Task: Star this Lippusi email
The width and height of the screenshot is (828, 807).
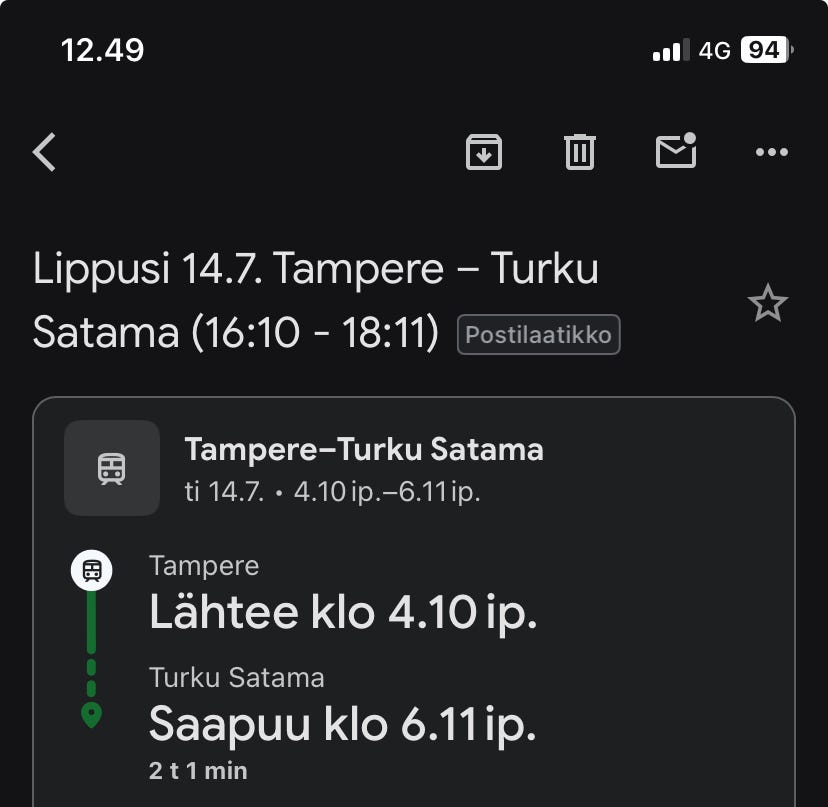Action: coord(768,303)
